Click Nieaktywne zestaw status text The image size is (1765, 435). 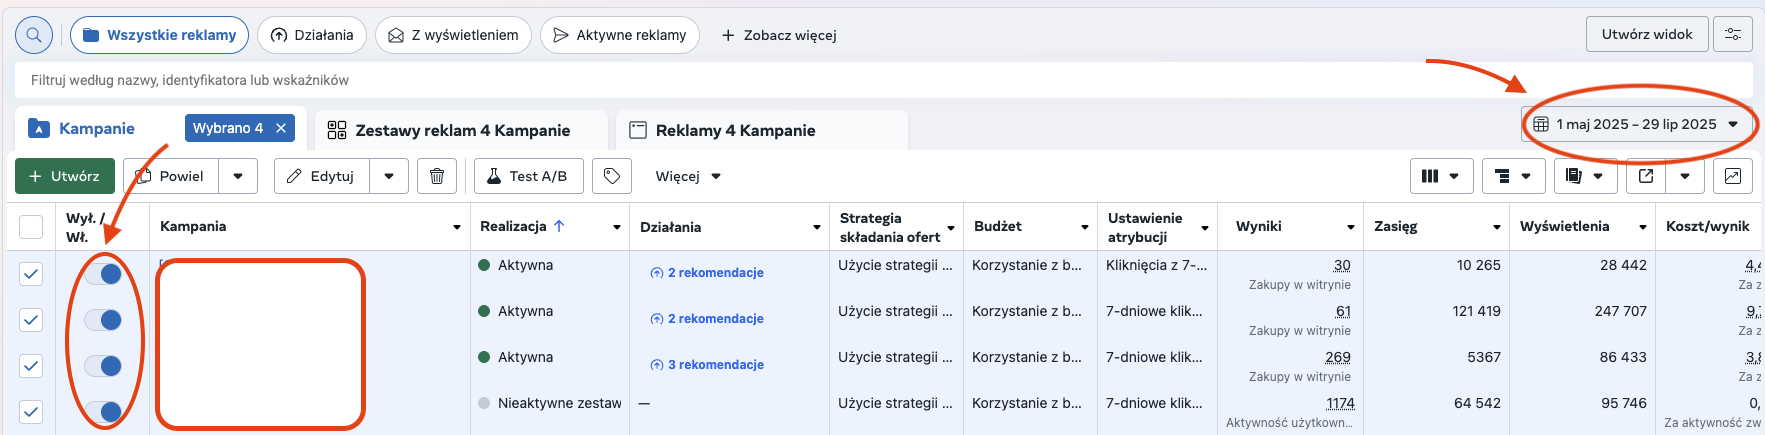click(560, 403)
